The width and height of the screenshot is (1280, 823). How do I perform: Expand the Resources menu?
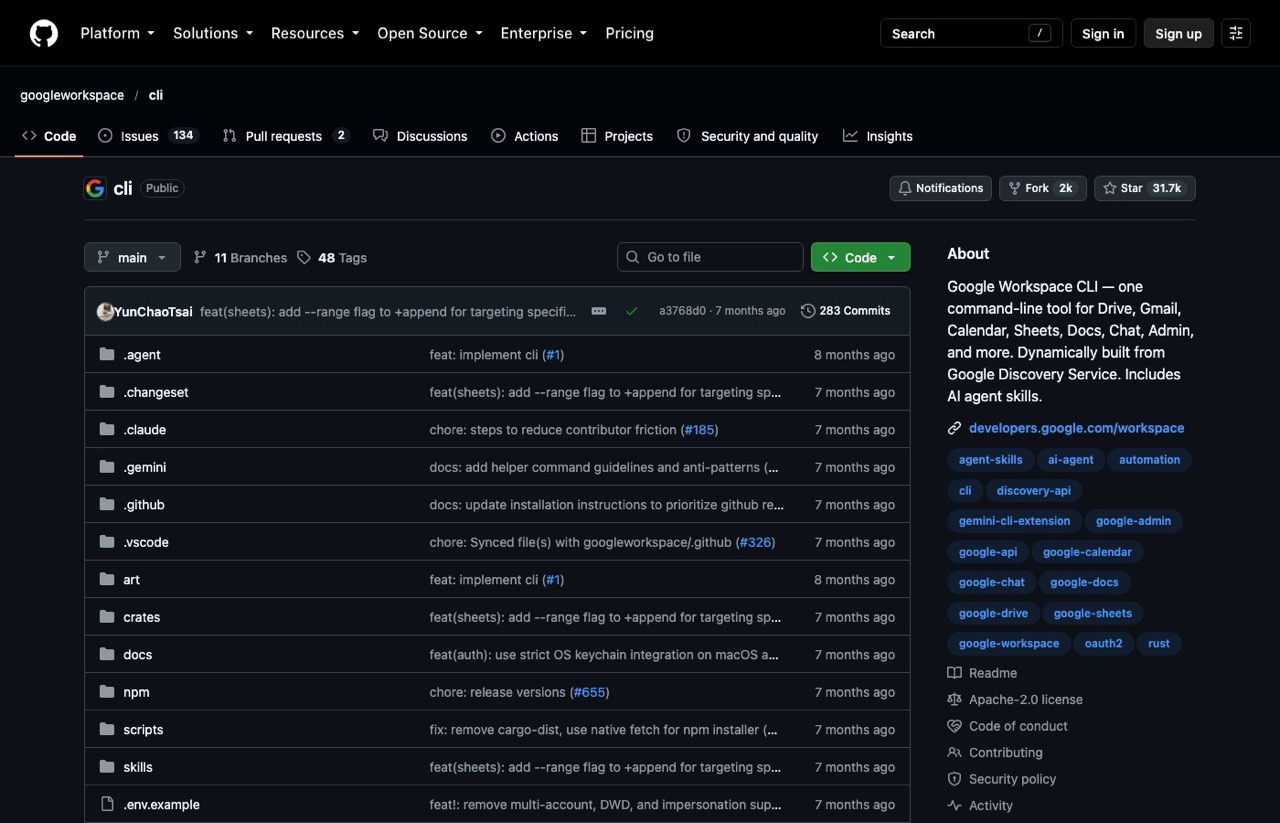315,33
